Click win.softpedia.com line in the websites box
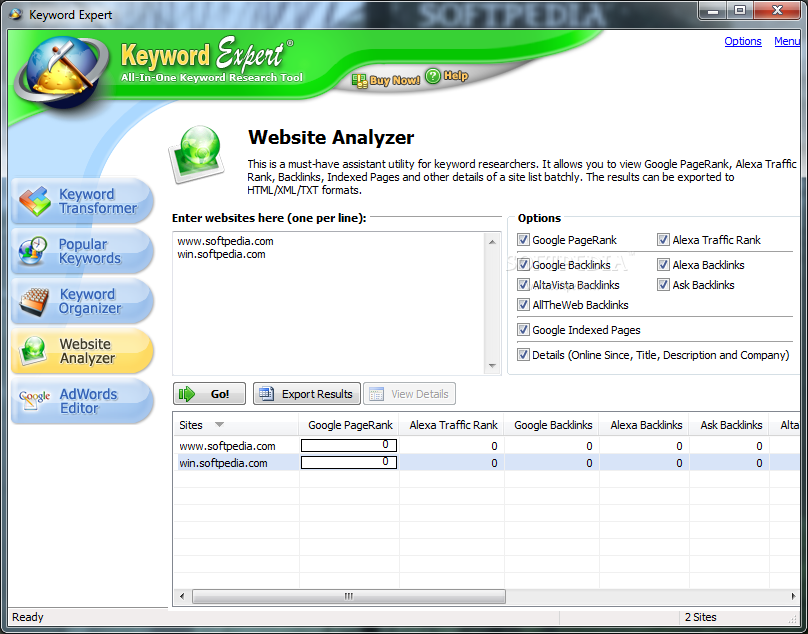The image size is (808, 634). [x=221, y=254]
